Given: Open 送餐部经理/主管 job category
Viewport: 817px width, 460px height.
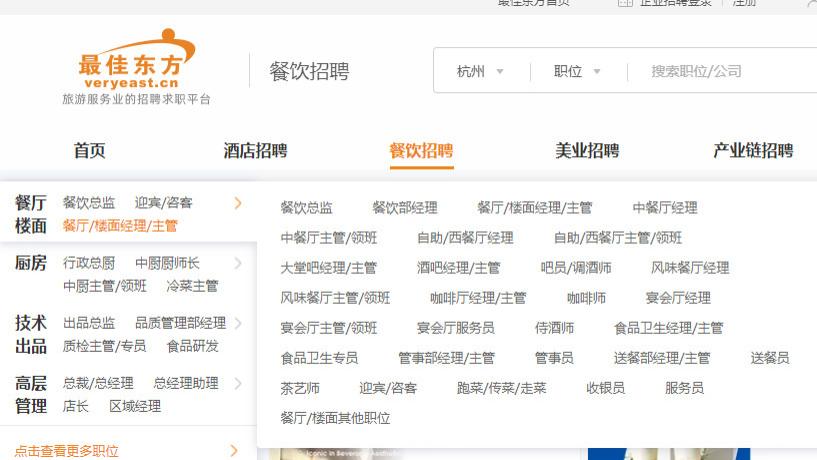Looking at the screenshot, I should point(662,358).
